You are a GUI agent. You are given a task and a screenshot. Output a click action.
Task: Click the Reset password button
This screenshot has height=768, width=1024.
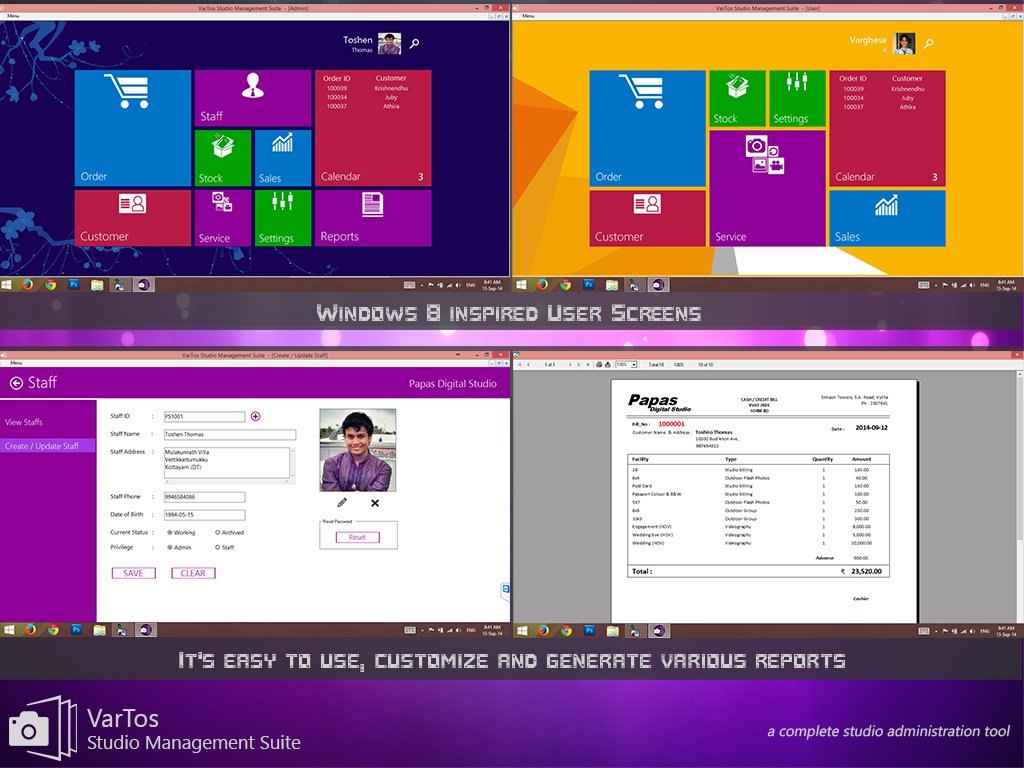357,537
